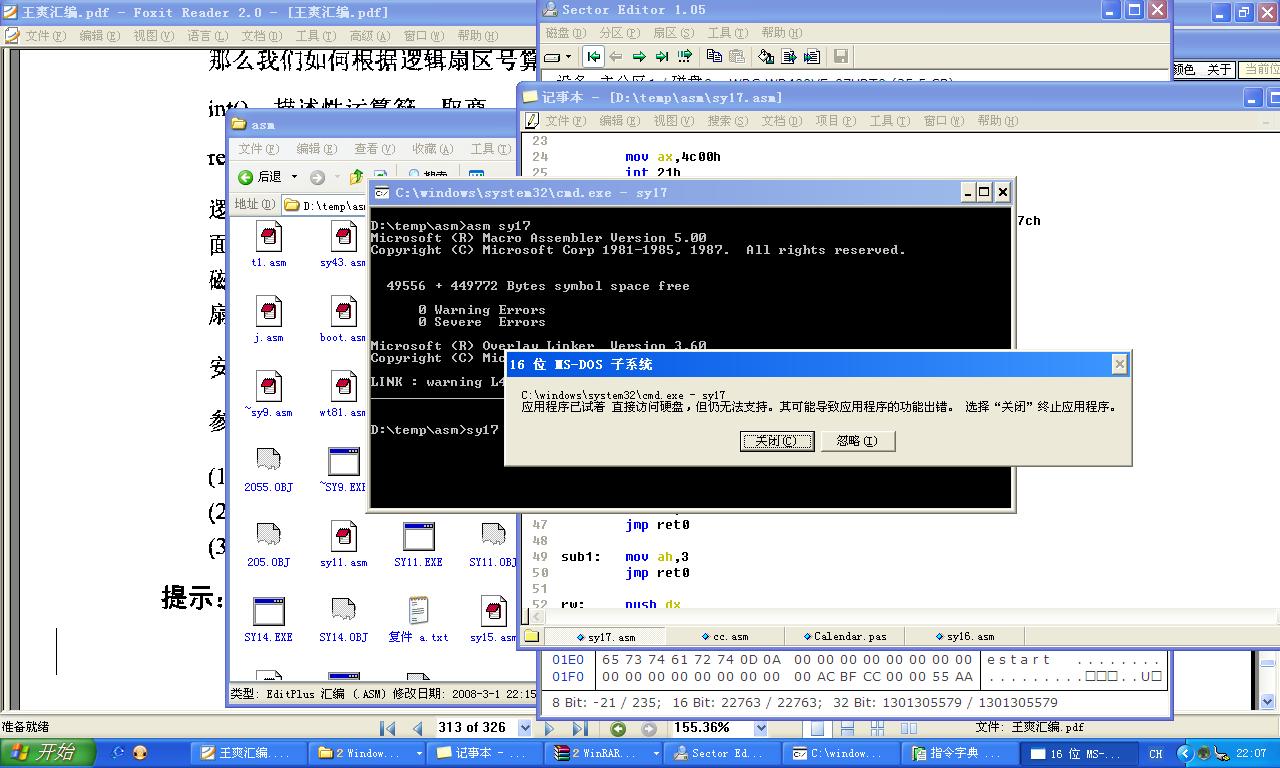The width and height of the screenshot is (1280, 768).
Task: Select the SY11.EXE file icon
Action: pos(418,536)
